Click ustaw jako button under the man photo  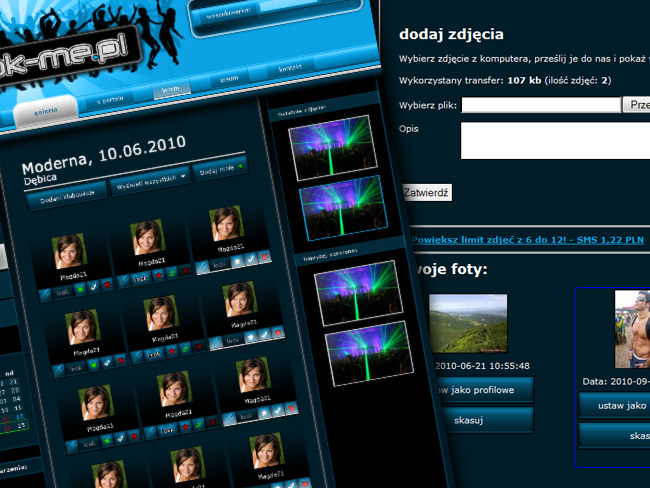point(614,405)
